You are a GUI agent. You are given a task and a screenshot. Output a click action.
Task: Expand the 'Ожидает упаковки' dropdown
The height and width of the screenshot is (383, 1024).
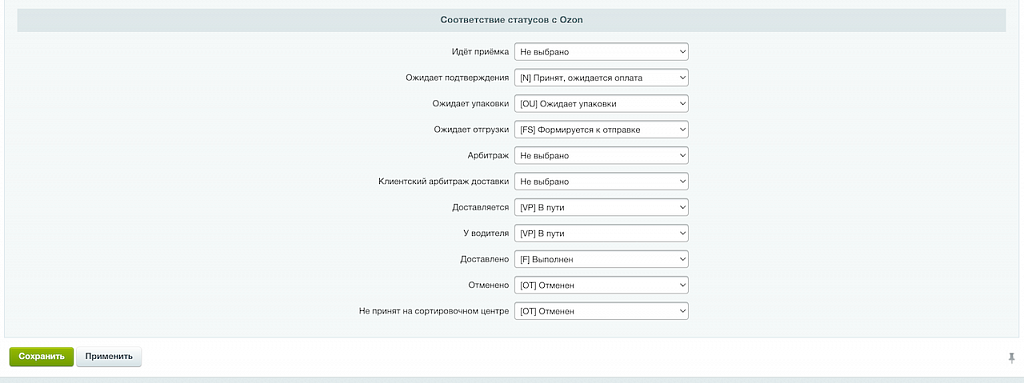point(601,104)
